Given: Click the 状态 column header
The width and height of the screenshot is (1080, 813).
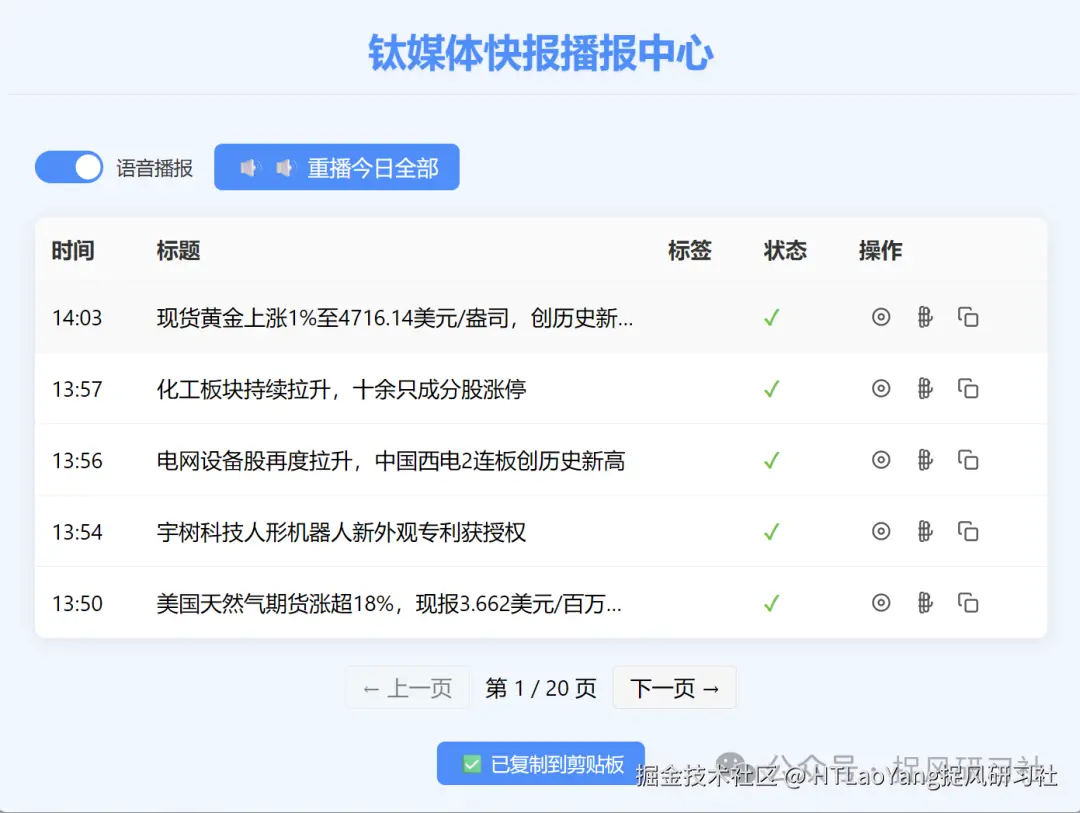Looking at the screenshot, I should click(x=785, y=251).
